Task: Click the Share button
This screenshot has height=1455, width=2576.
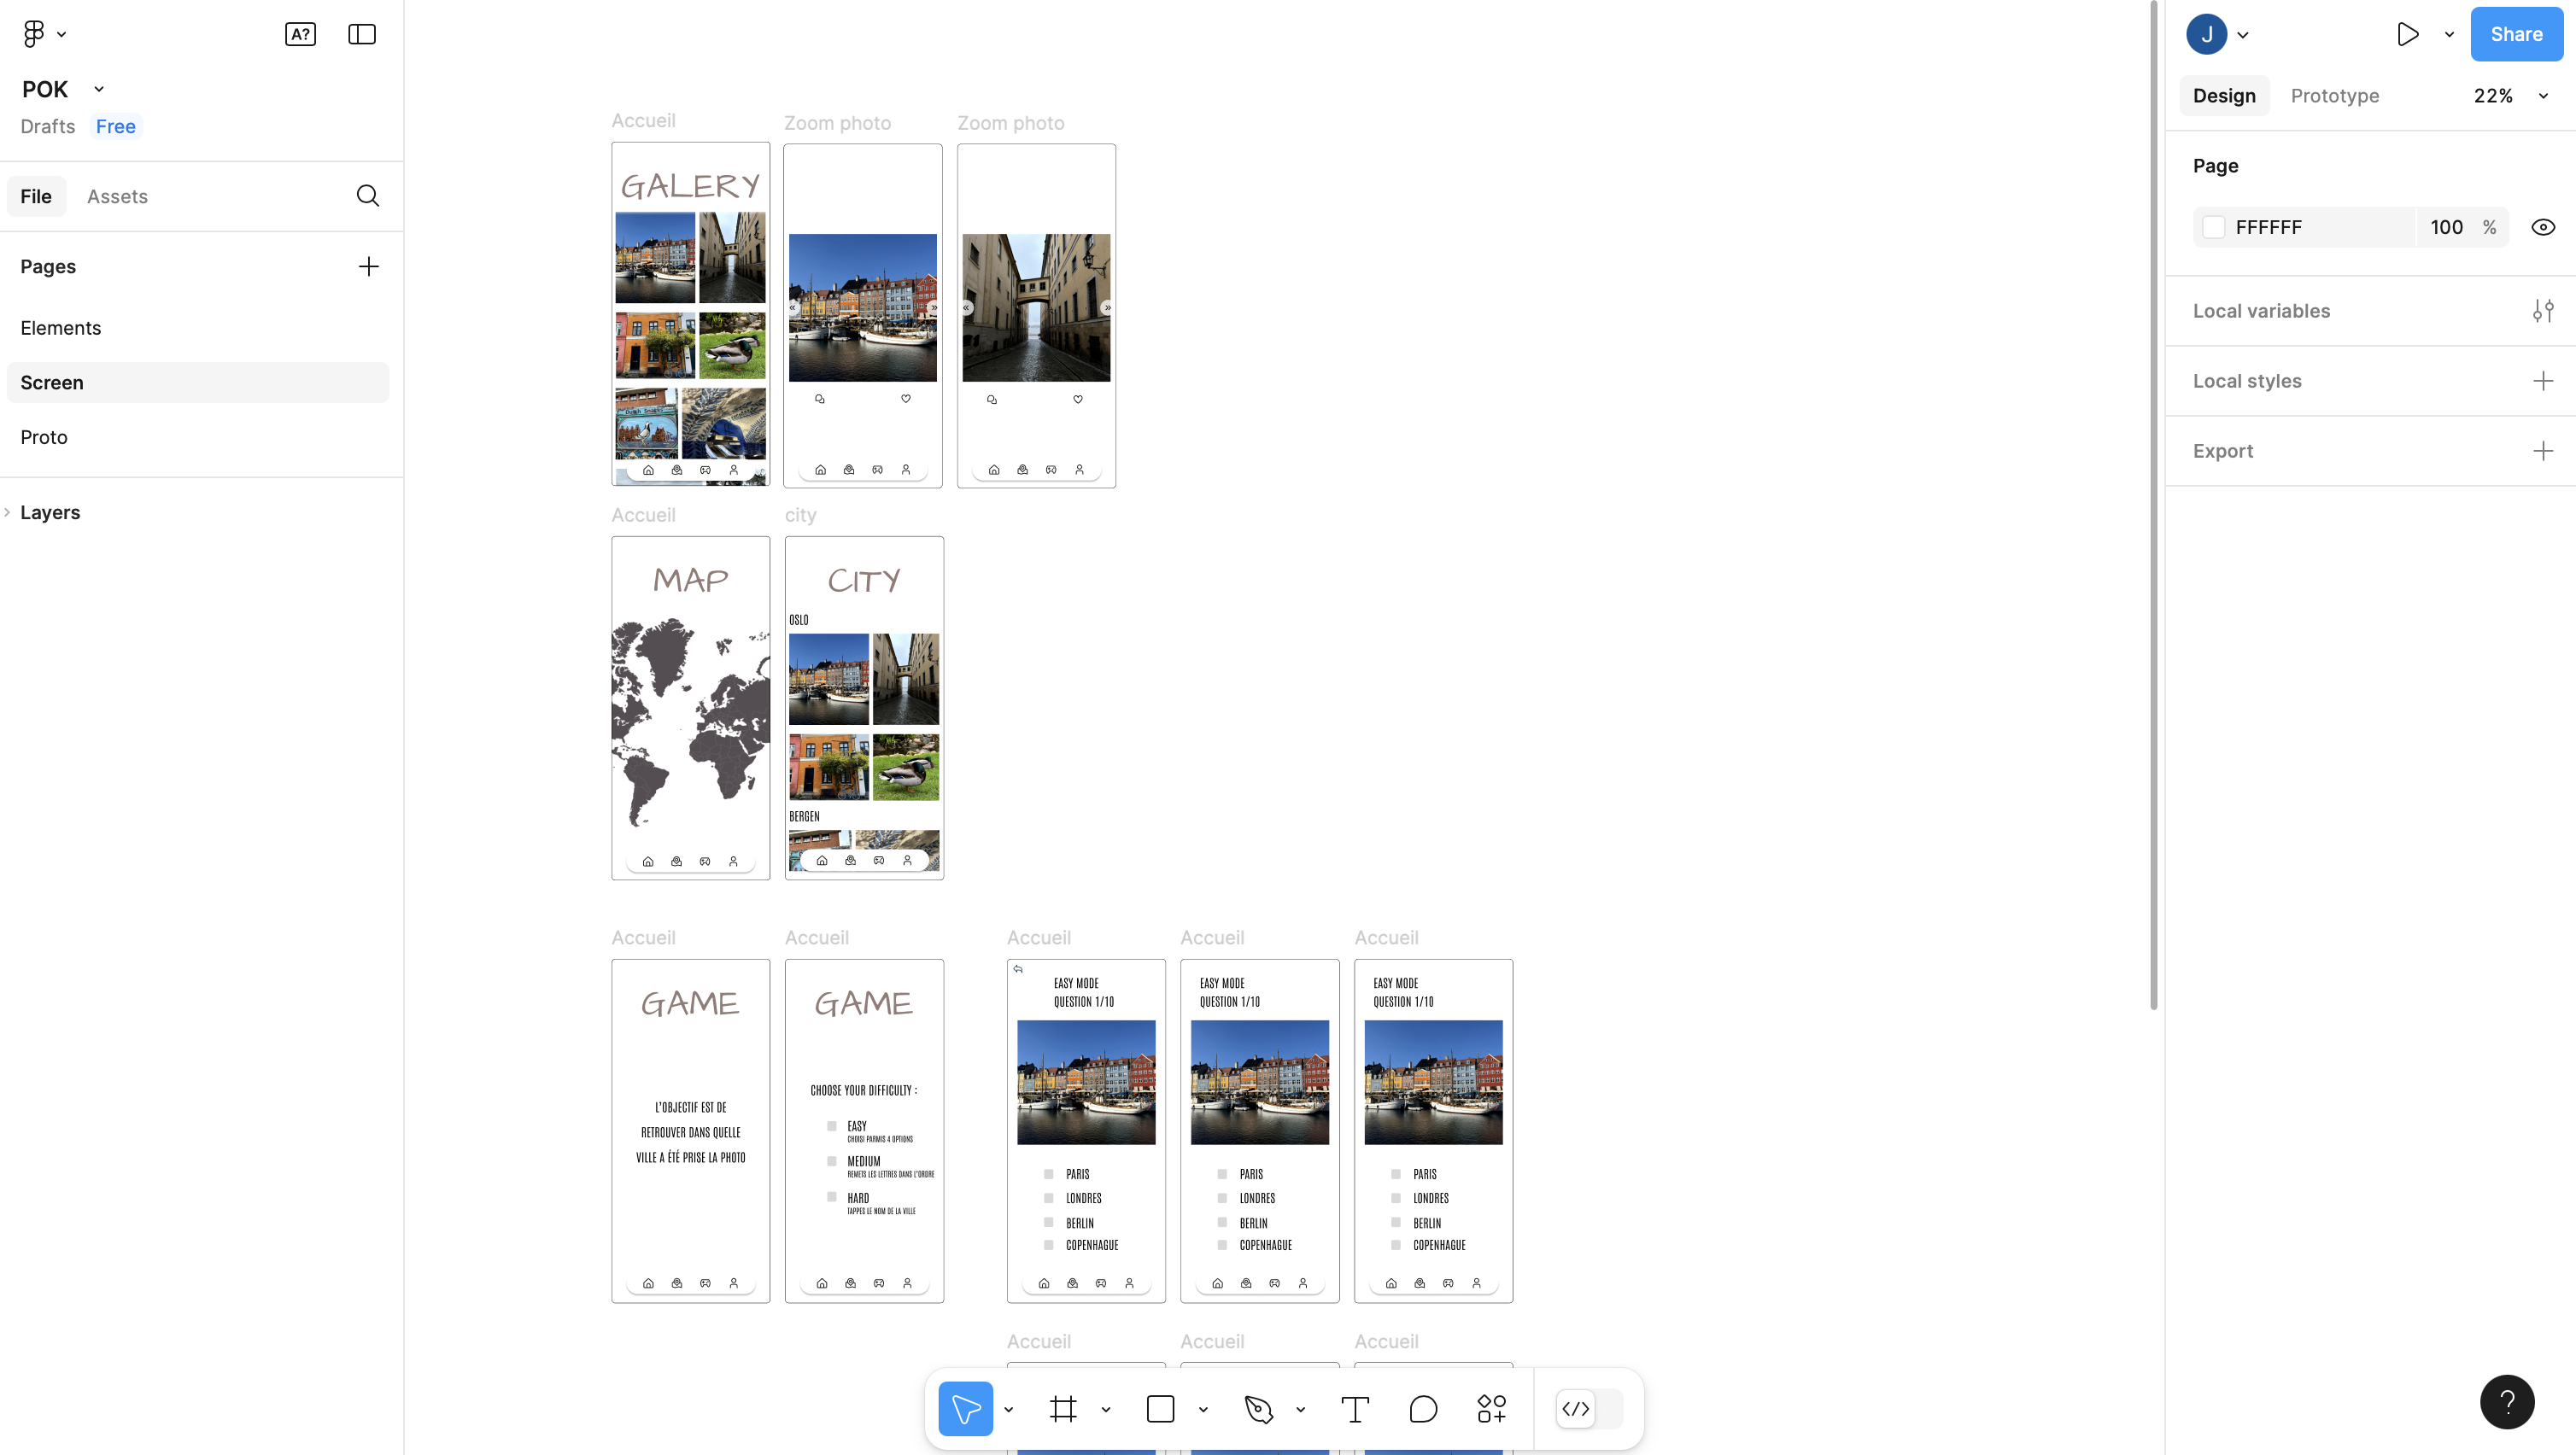Action: (x=2516, y=35)
